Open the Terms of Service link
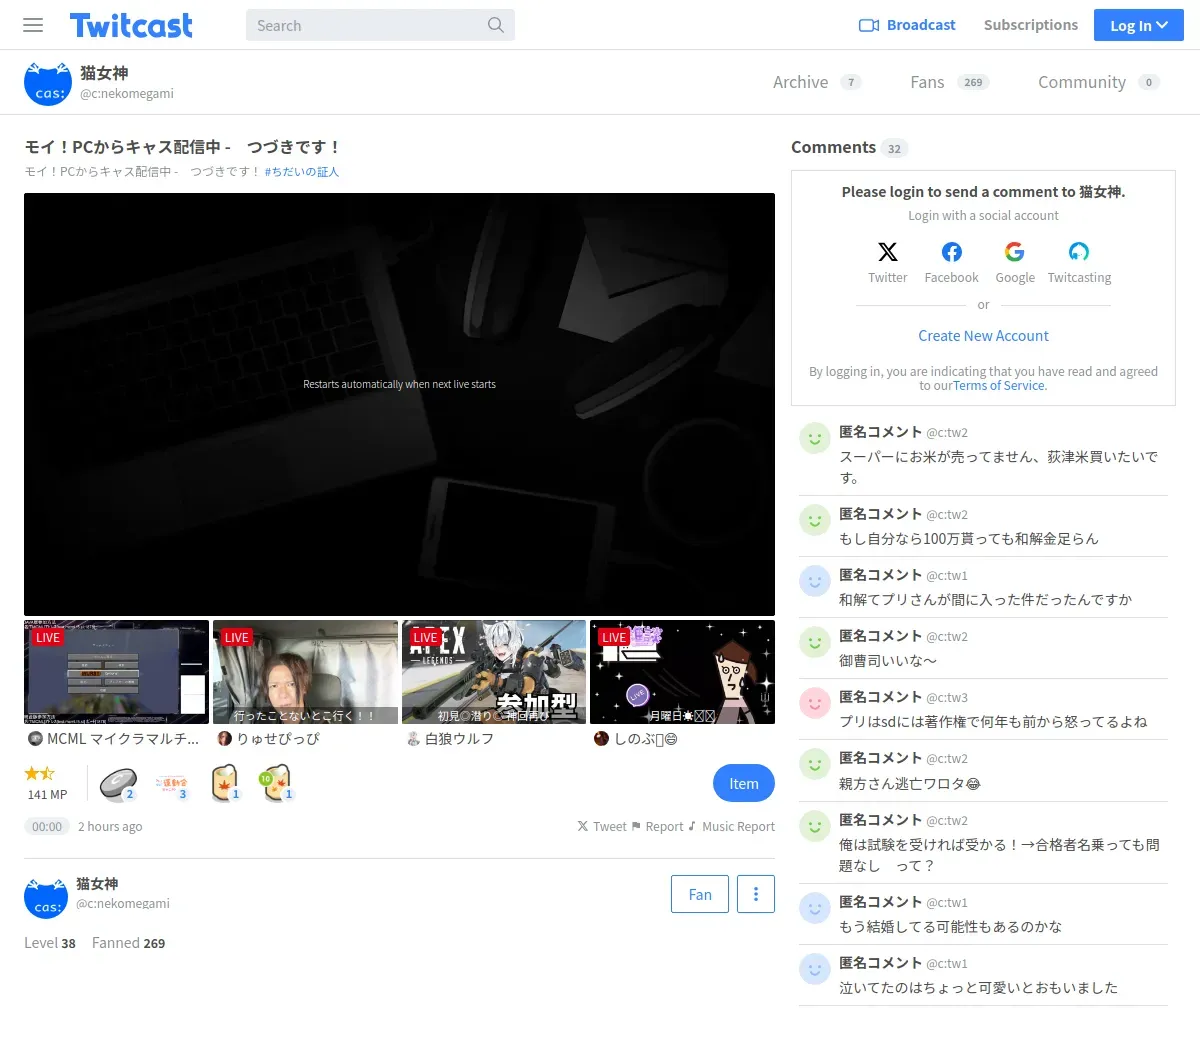 (x=999, y=386)
